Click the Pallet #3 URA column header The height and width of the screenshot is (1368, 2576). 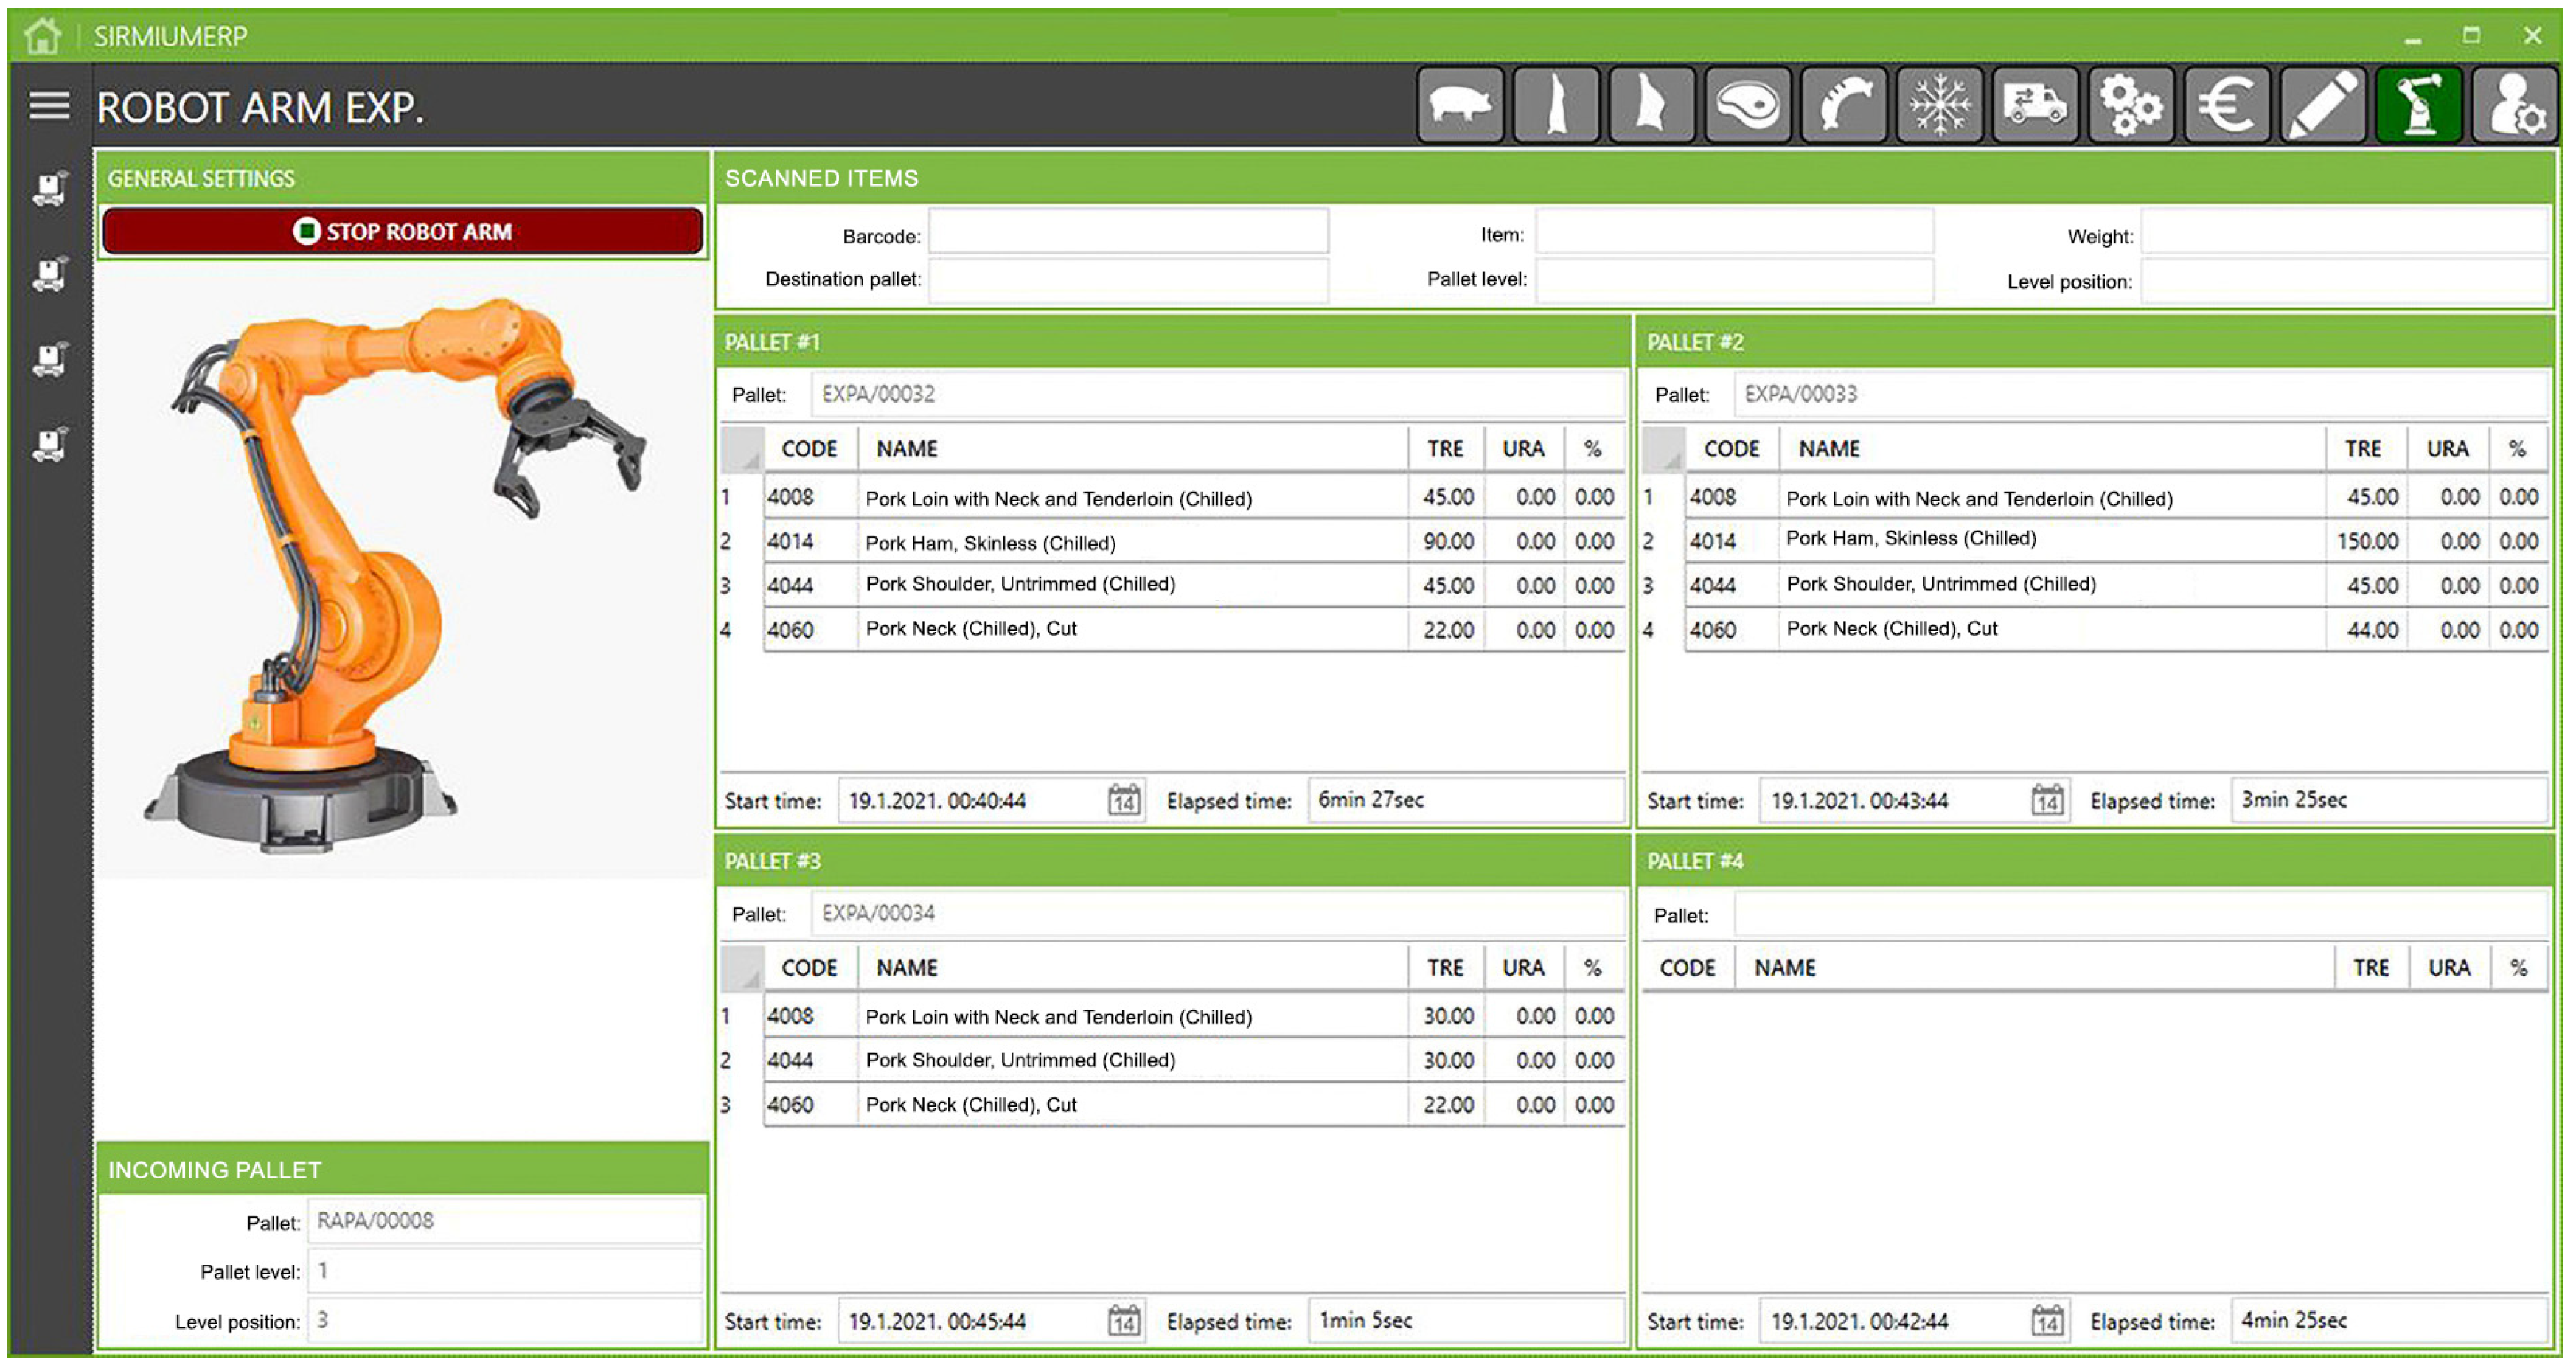[1523, 968]
